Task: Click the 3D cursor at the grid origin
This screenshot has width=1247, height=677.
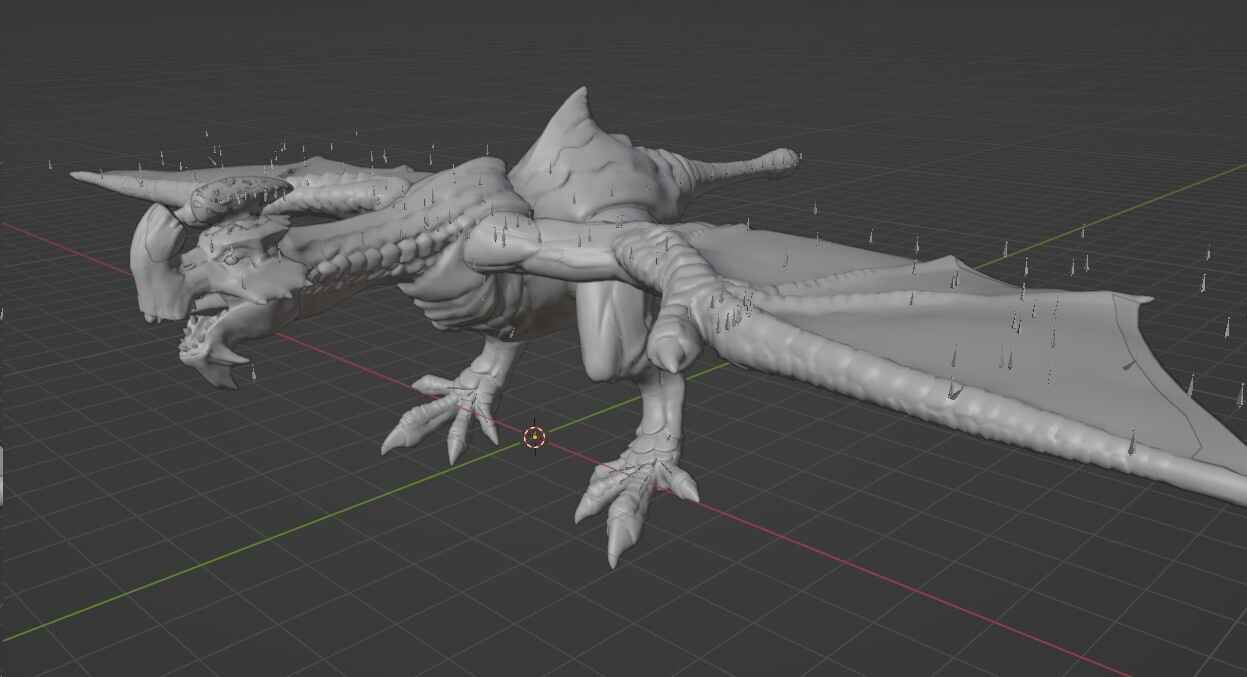Action: click(x=535, y=437)
